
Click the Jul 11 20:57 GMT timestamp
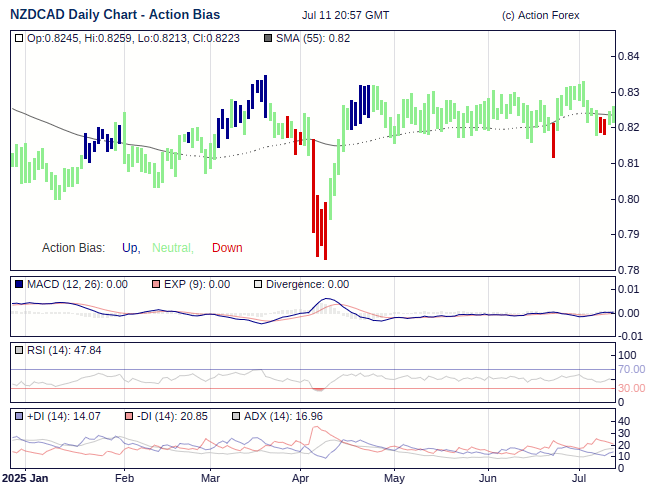click(346, 15)
